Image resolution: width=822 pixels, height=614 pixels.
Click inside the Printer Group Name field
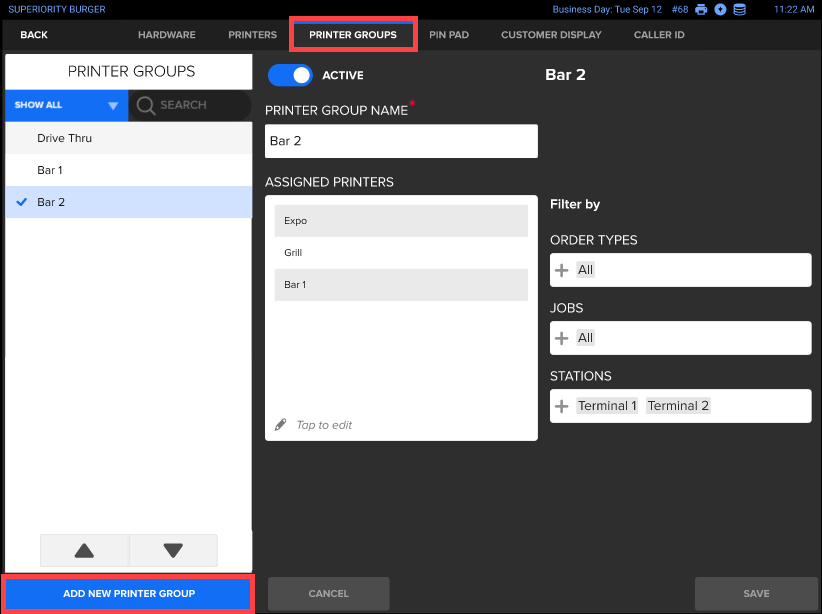400,140
